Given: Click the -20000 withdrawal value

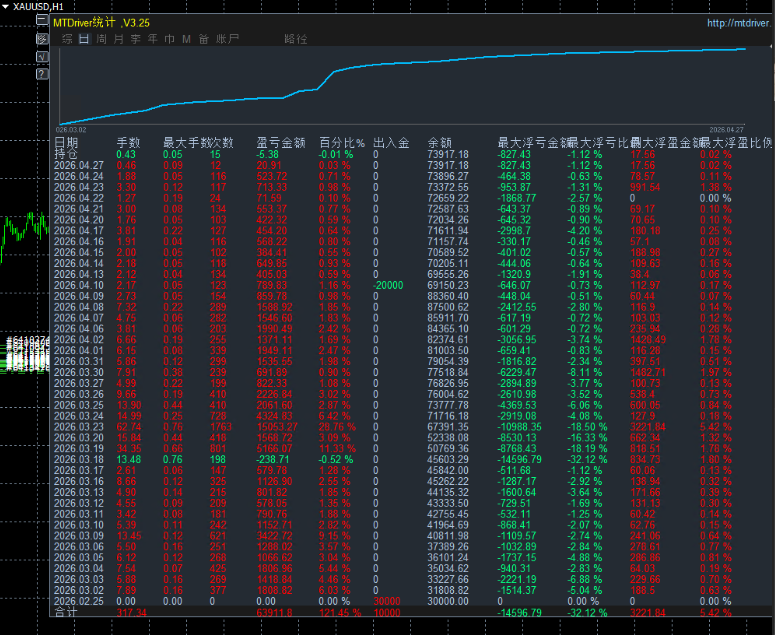Looking at the screenshot, I should click(388, 285).
